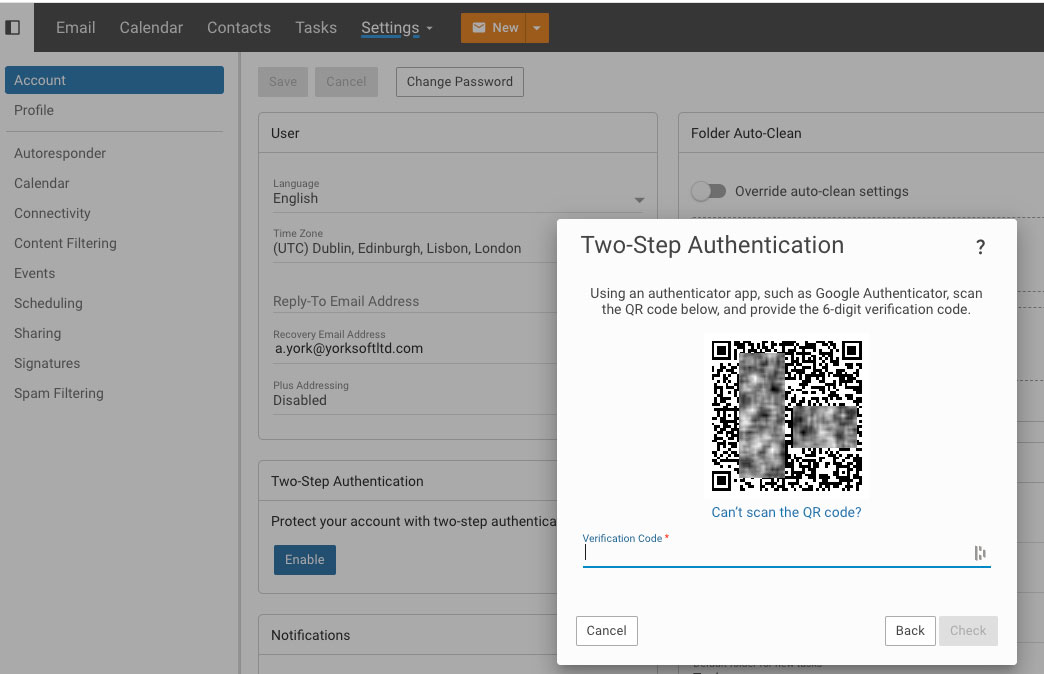Open Sharing settings
The height and width of the screenshot is (674, 1044).
(37, 333)
